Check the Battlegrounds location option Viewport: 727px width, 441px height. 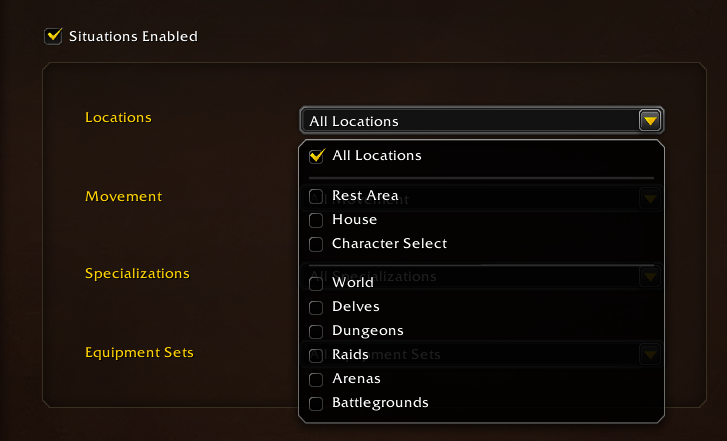(316, 403)
